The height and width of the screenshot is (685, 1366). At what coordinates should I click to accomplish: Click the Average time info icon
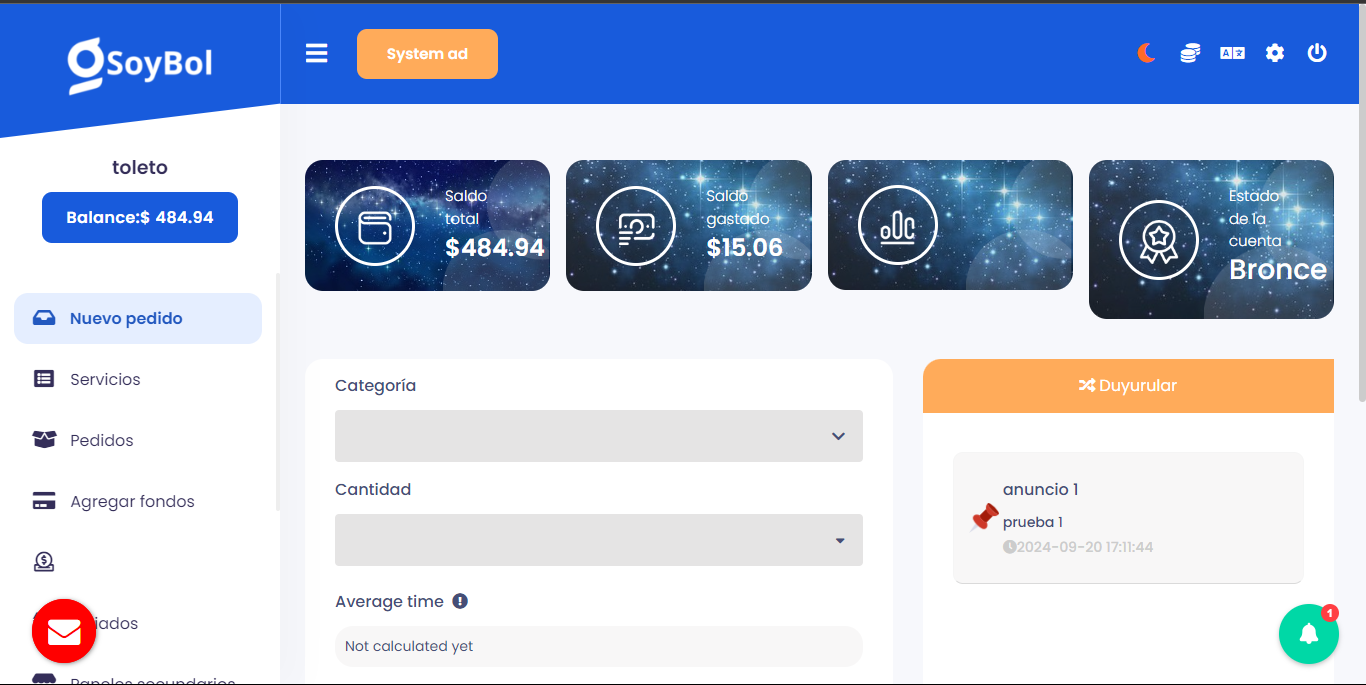point(460,601)
